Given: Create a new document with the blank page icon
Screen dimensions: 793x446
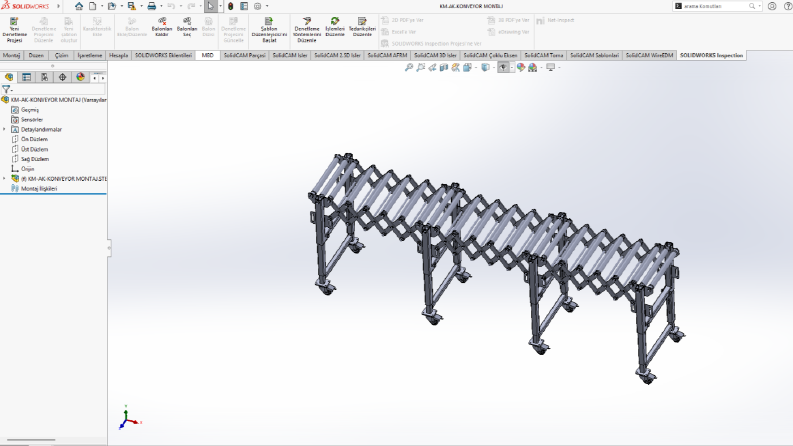Looking at the screenshot, I should (x=93, y=6).
